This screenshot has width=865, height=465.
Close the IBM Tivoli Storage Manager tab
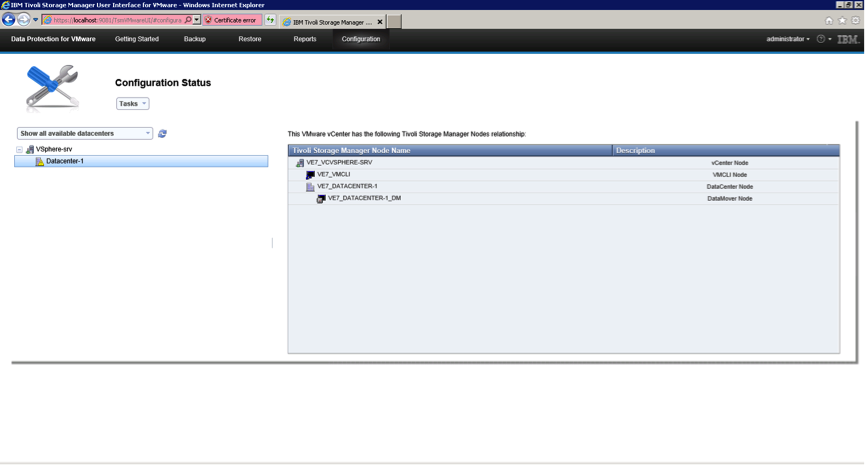coord(380,22)
